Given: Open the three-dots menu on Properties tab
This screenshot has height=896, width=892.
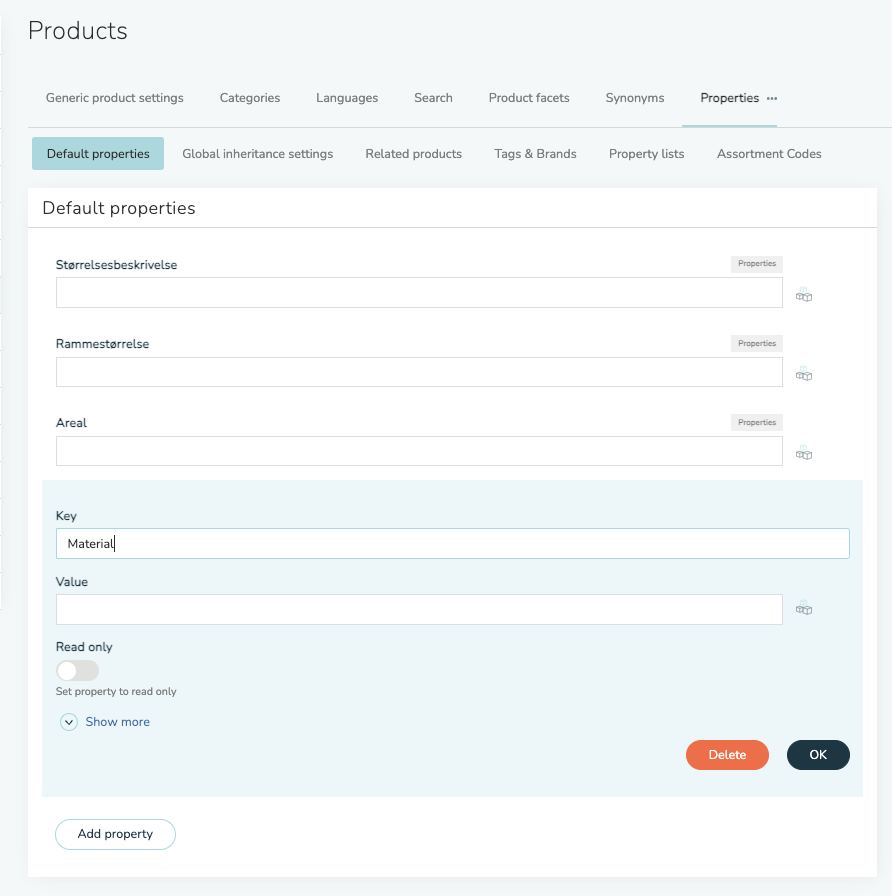Looking at the screenshot, I should 772,98.
